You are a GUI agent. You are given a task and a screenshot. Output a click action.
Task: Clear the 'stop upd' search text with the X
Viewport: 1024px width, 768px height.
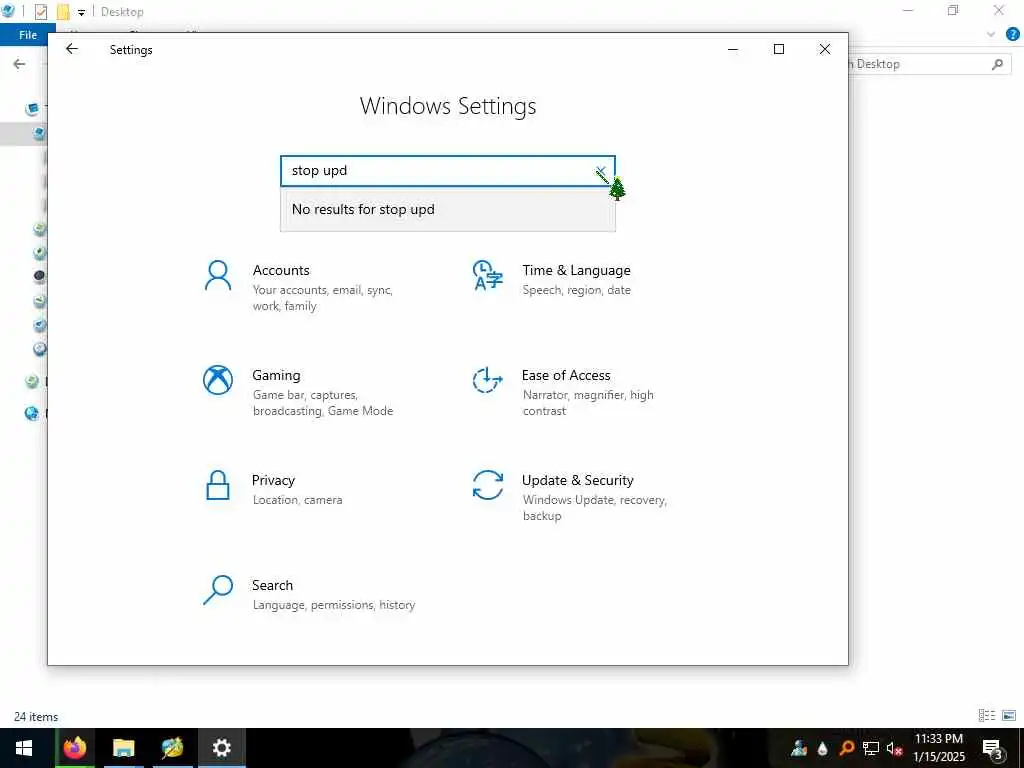point(601,172)
